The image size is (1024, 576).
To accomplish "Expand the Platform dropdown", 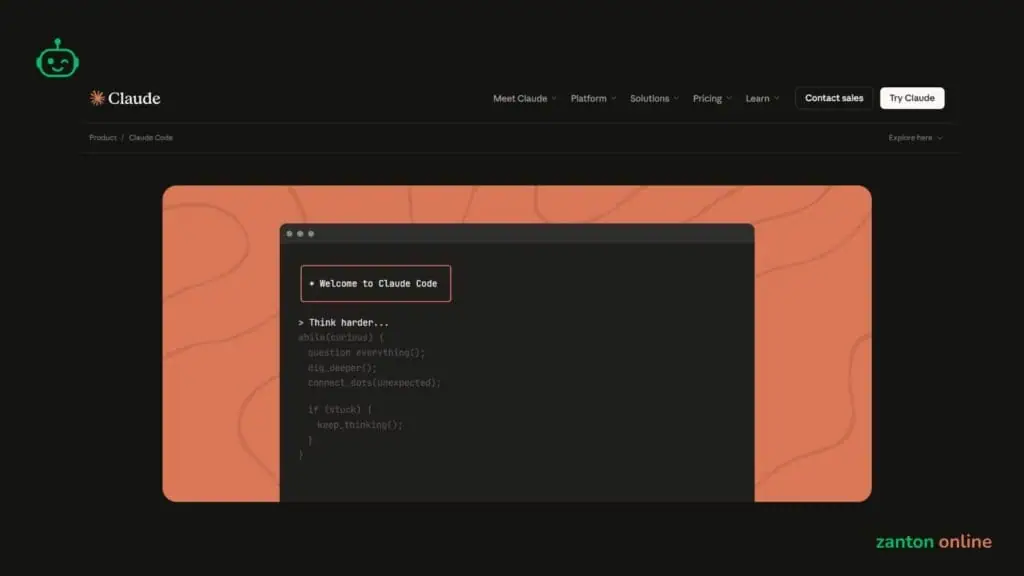I will coord(593,99).
